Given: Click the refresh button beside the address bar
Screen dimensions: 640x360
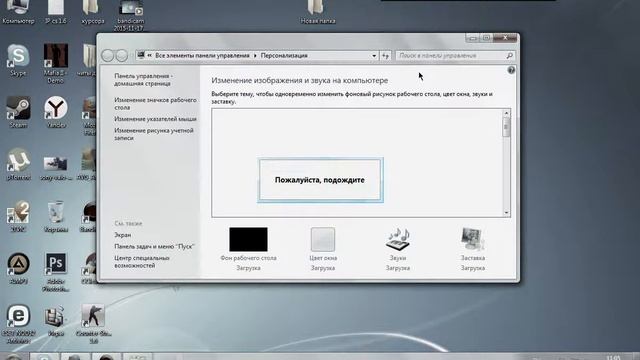Looking at the screenshot, I should [385, 56].
